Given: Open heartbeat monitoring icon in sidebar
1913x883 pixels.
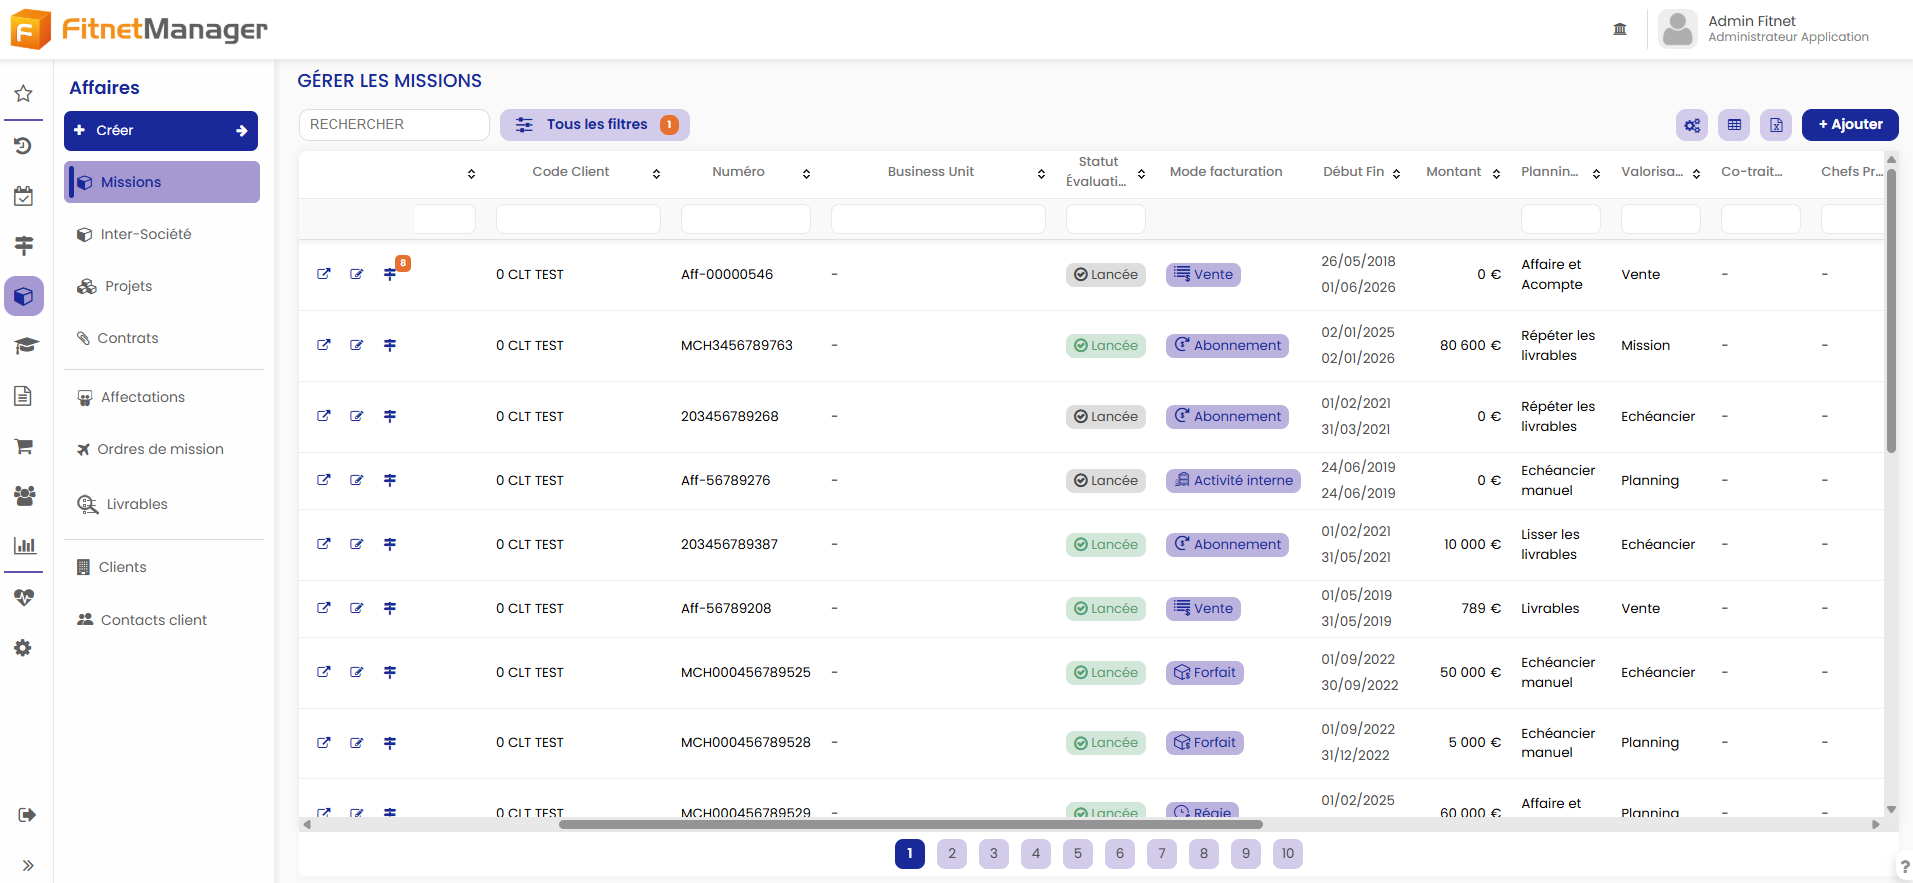Looking at the screenshot, I should [x=24, y=598].
